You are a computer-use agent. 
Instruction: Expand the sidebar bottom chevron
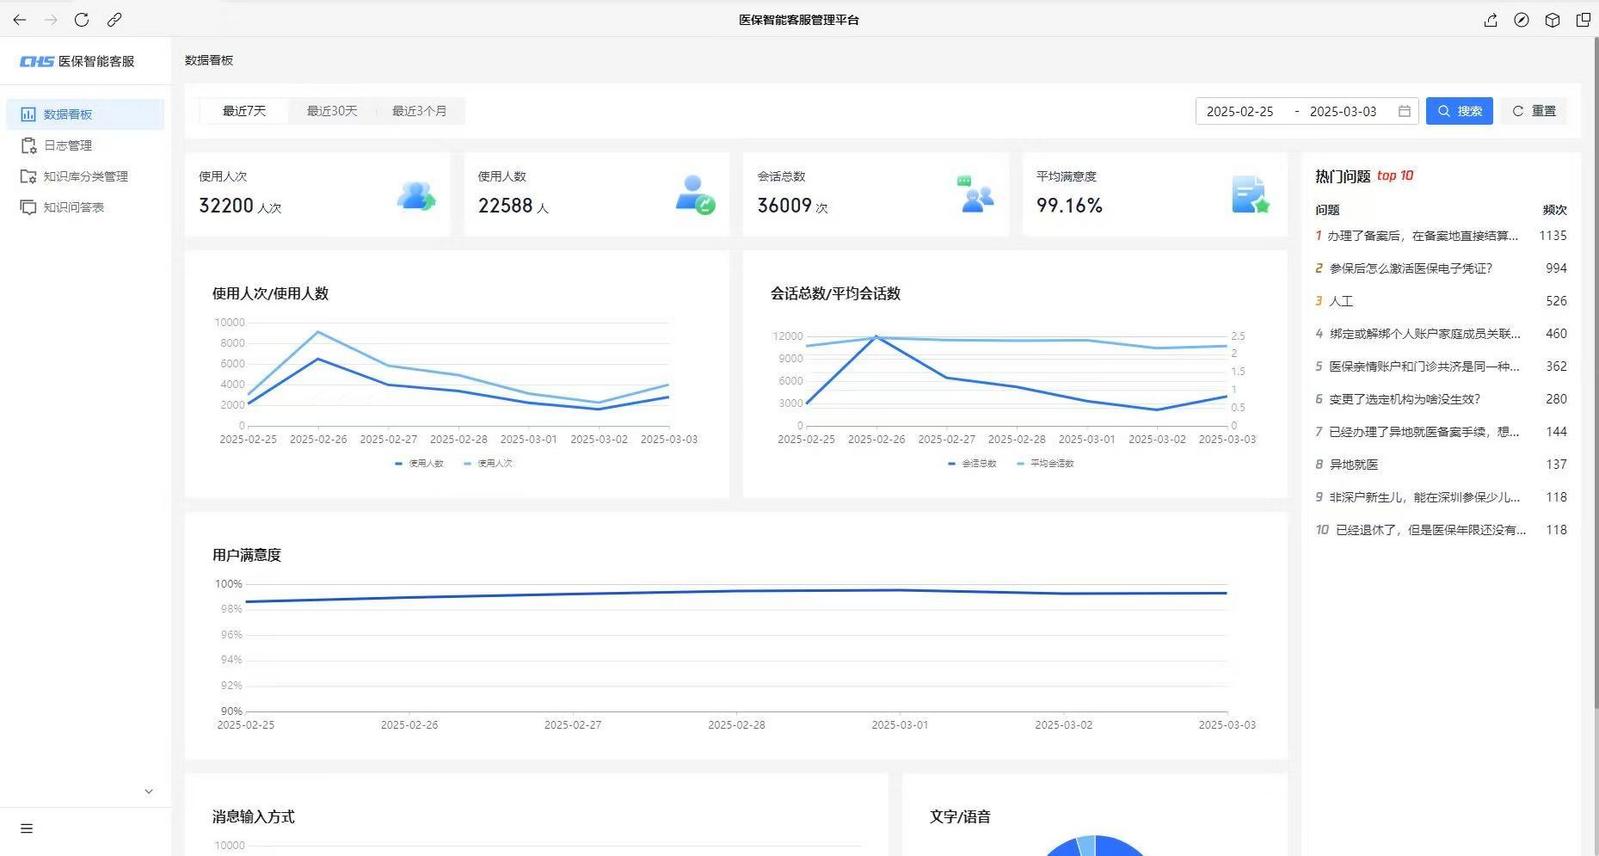149,791
